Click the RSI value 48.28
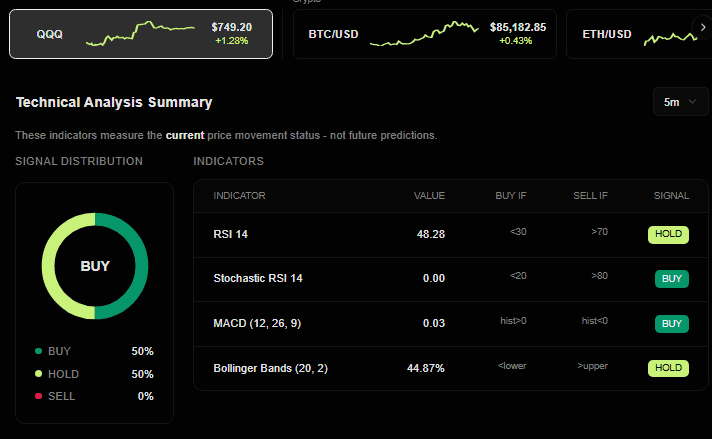 [x=431, y=234]
